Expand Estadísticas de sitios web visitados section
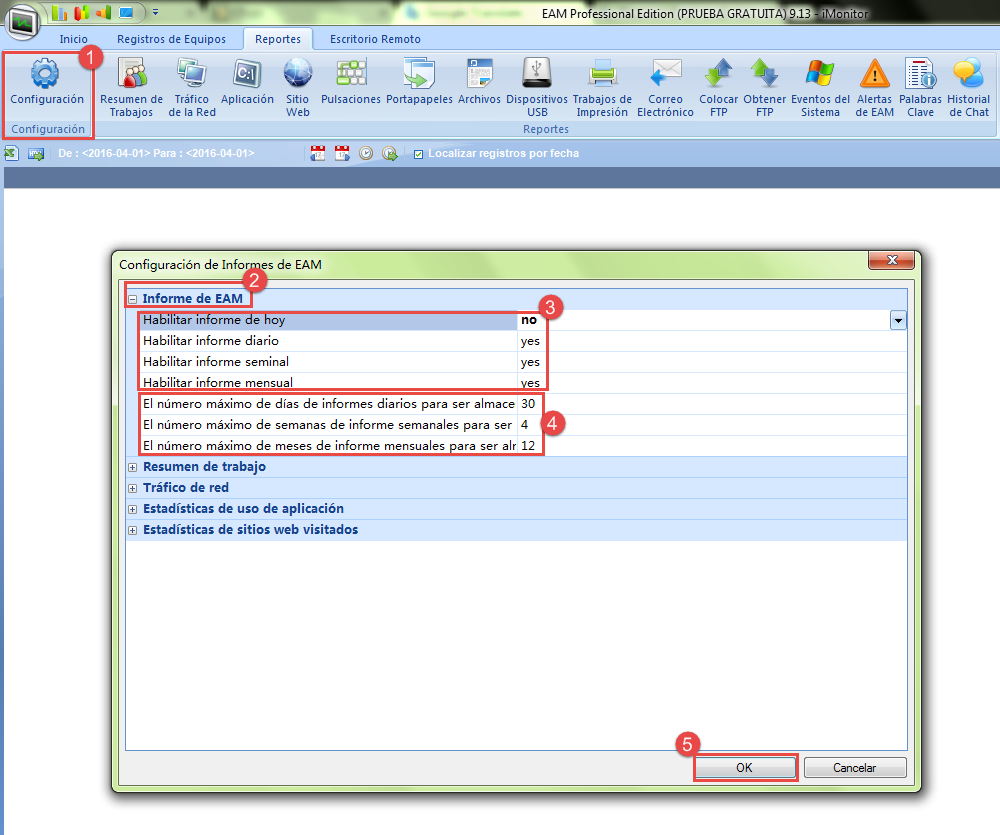Viewport: 1000px width, 835px height. [133, 531]
